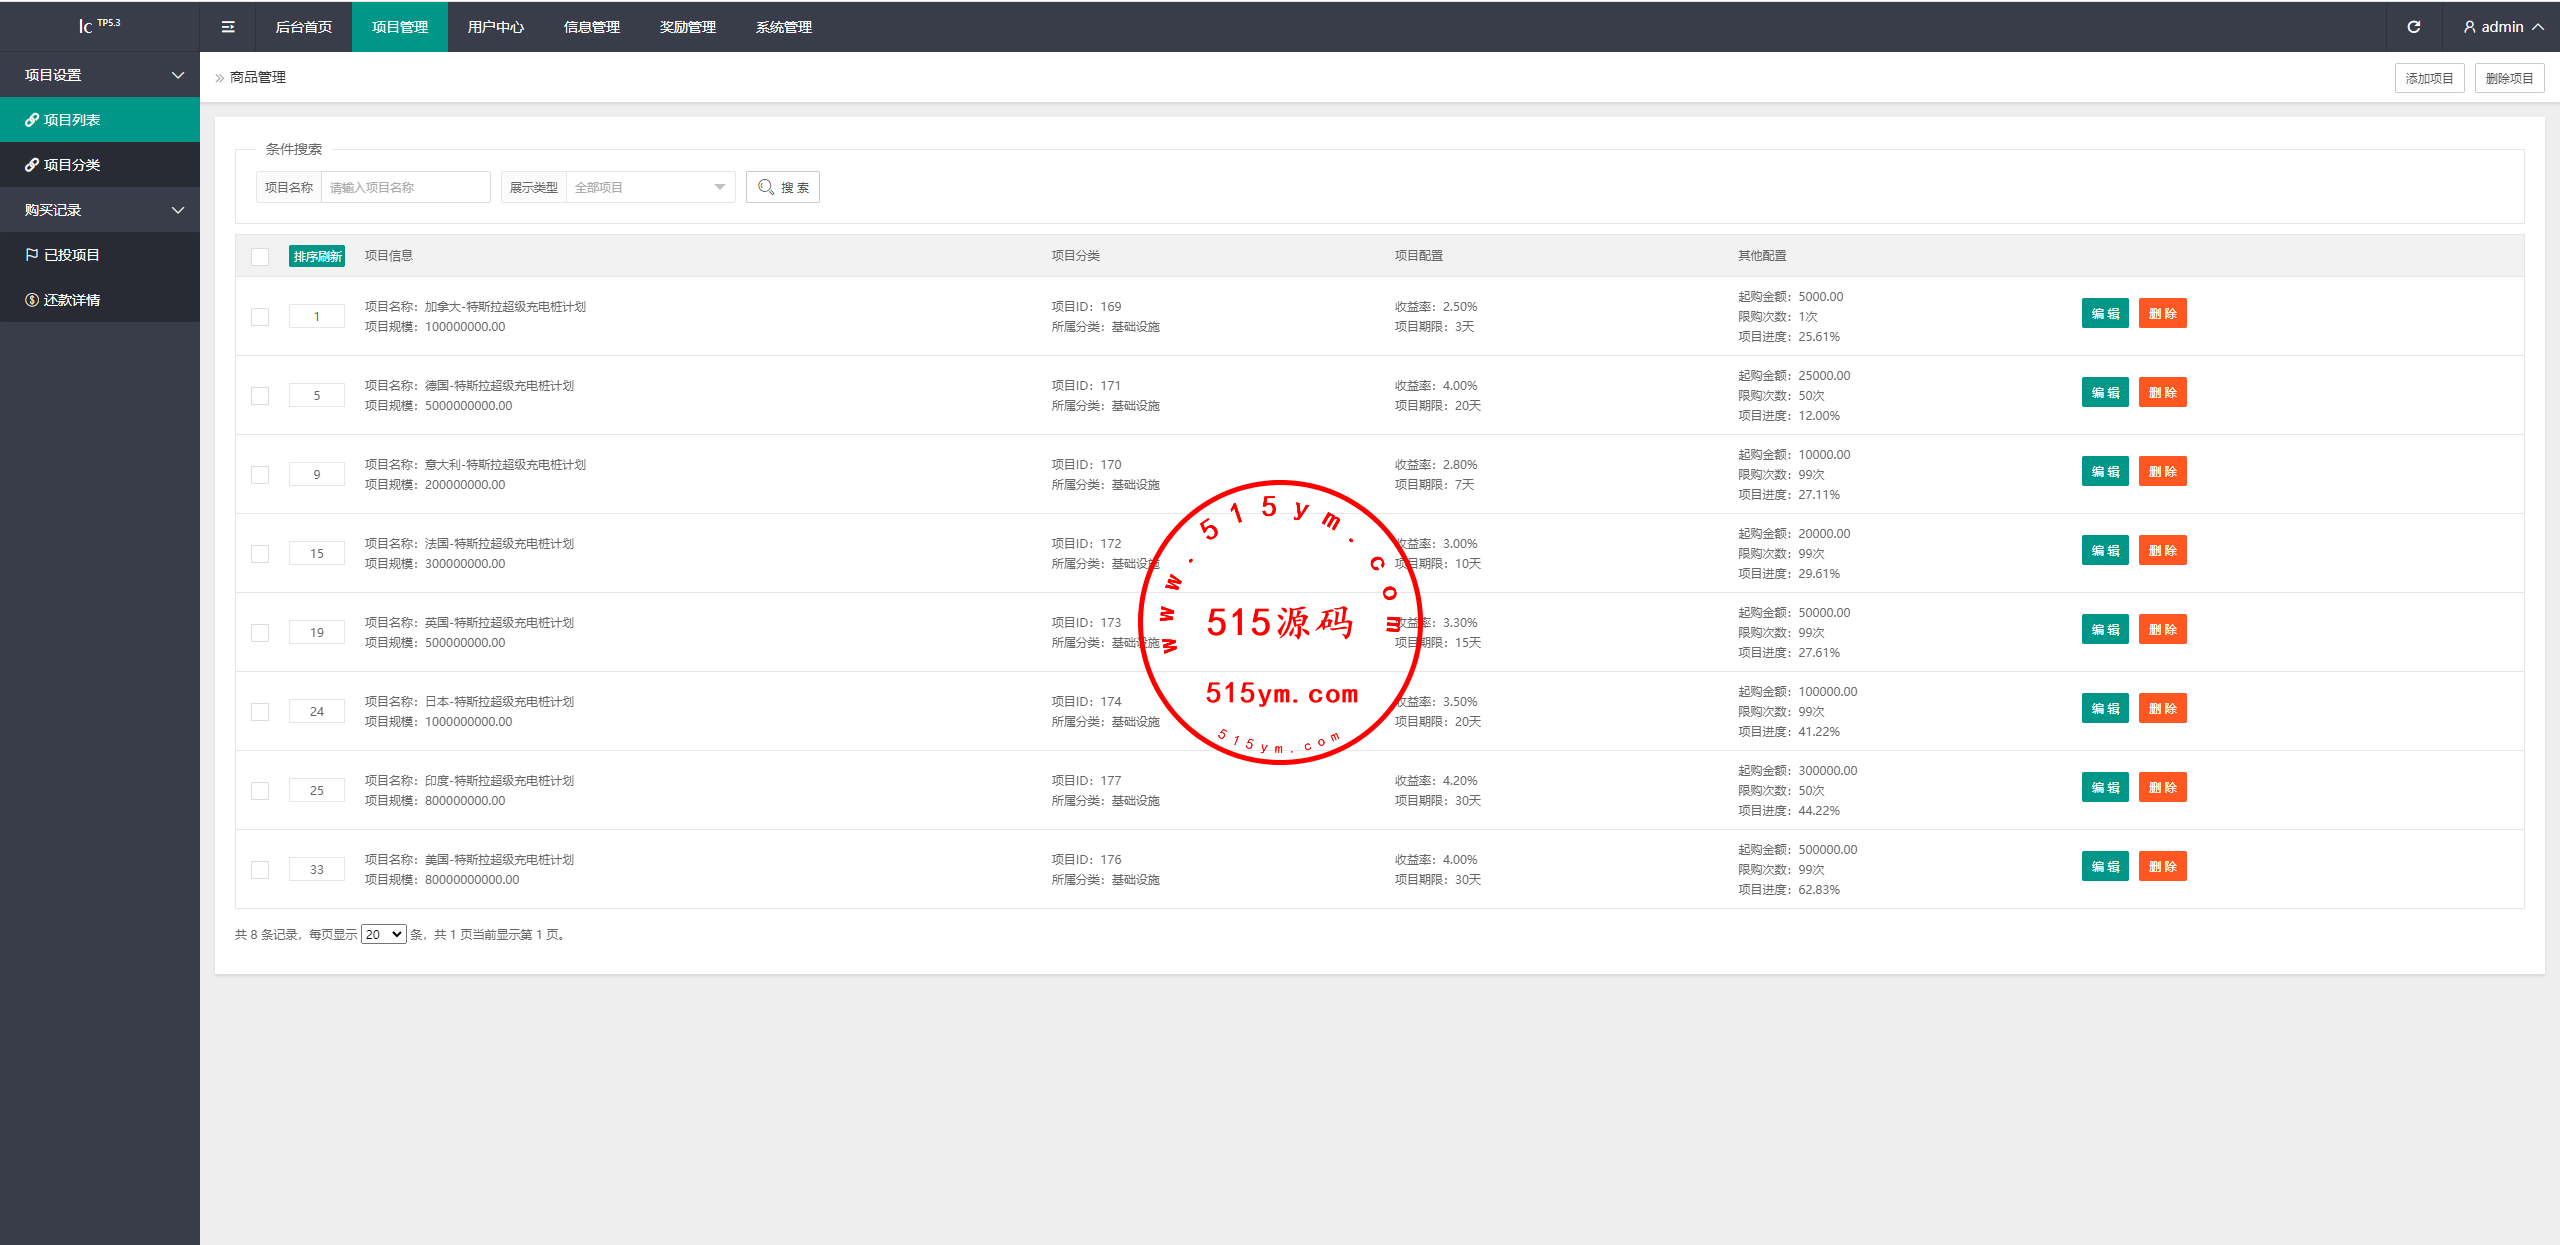The image size is (2560, 1245).
Task: Click the 添加项目 button
Action: point(2429,78)
